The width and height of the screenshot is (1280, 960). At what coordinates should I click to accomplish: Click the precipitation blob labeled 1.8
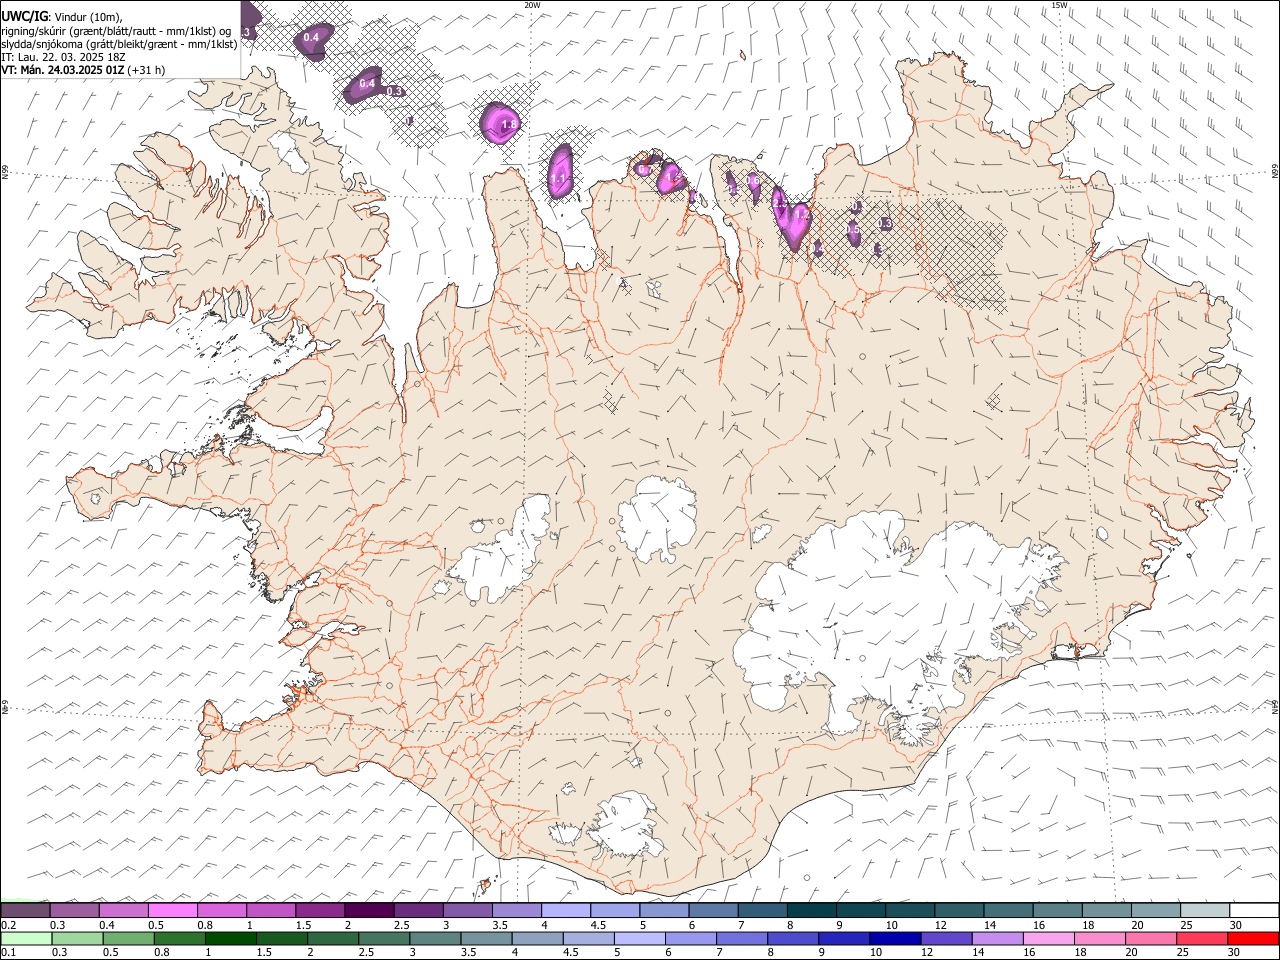pyautogui.click(x=499, y=122)
